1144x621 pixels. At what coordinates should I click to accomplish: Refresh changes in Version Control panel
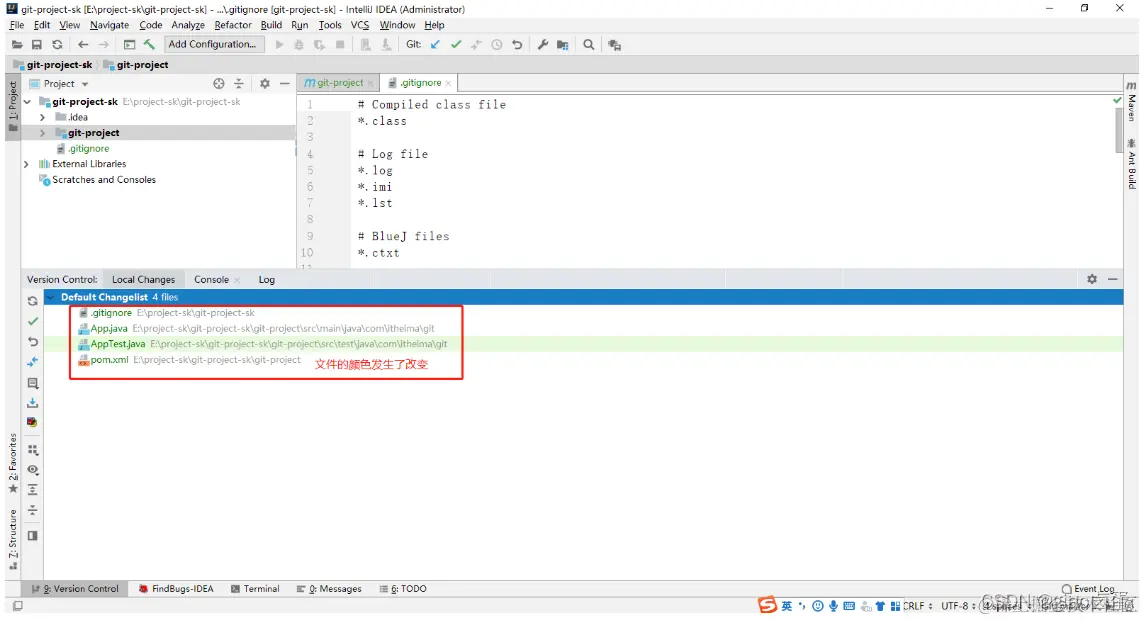click(x=33, y=301)
